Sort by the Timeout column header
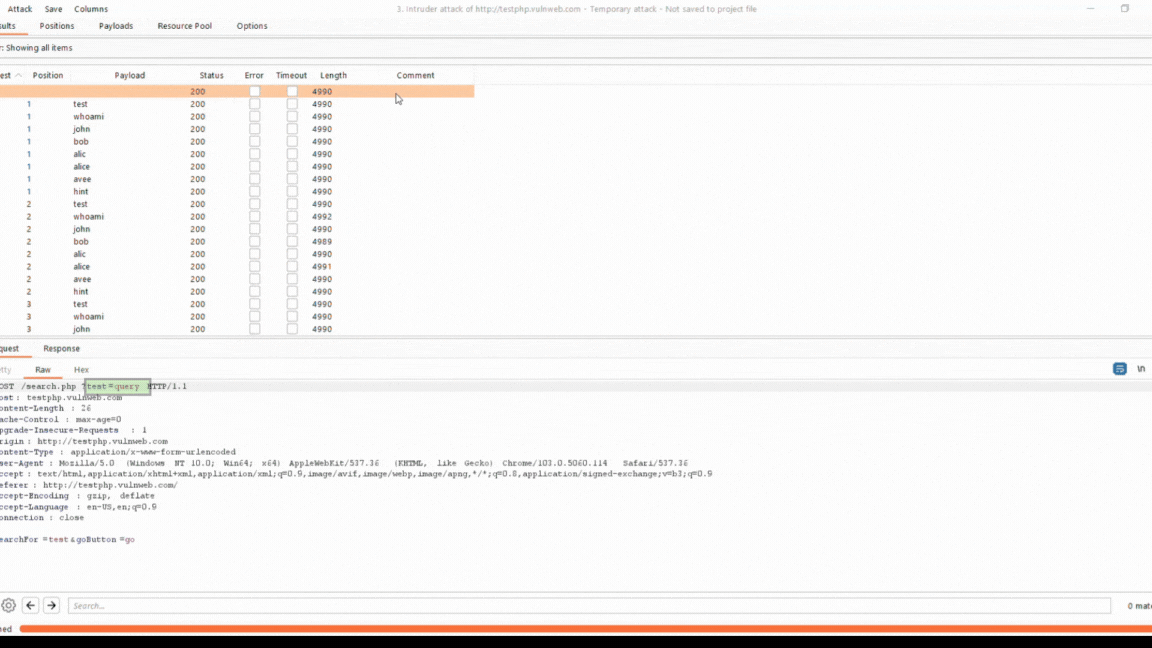This screenshot has height=648, width=1152. click(x=292, y=75)
